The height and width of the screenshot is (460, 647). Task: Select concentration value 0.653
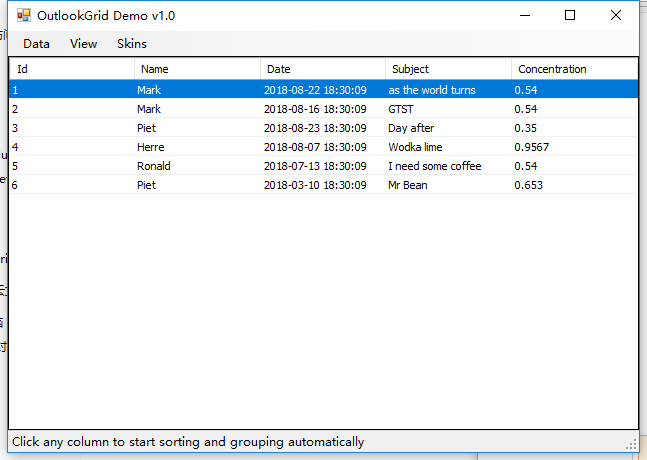pyautogui.click(x=574, y=184)
